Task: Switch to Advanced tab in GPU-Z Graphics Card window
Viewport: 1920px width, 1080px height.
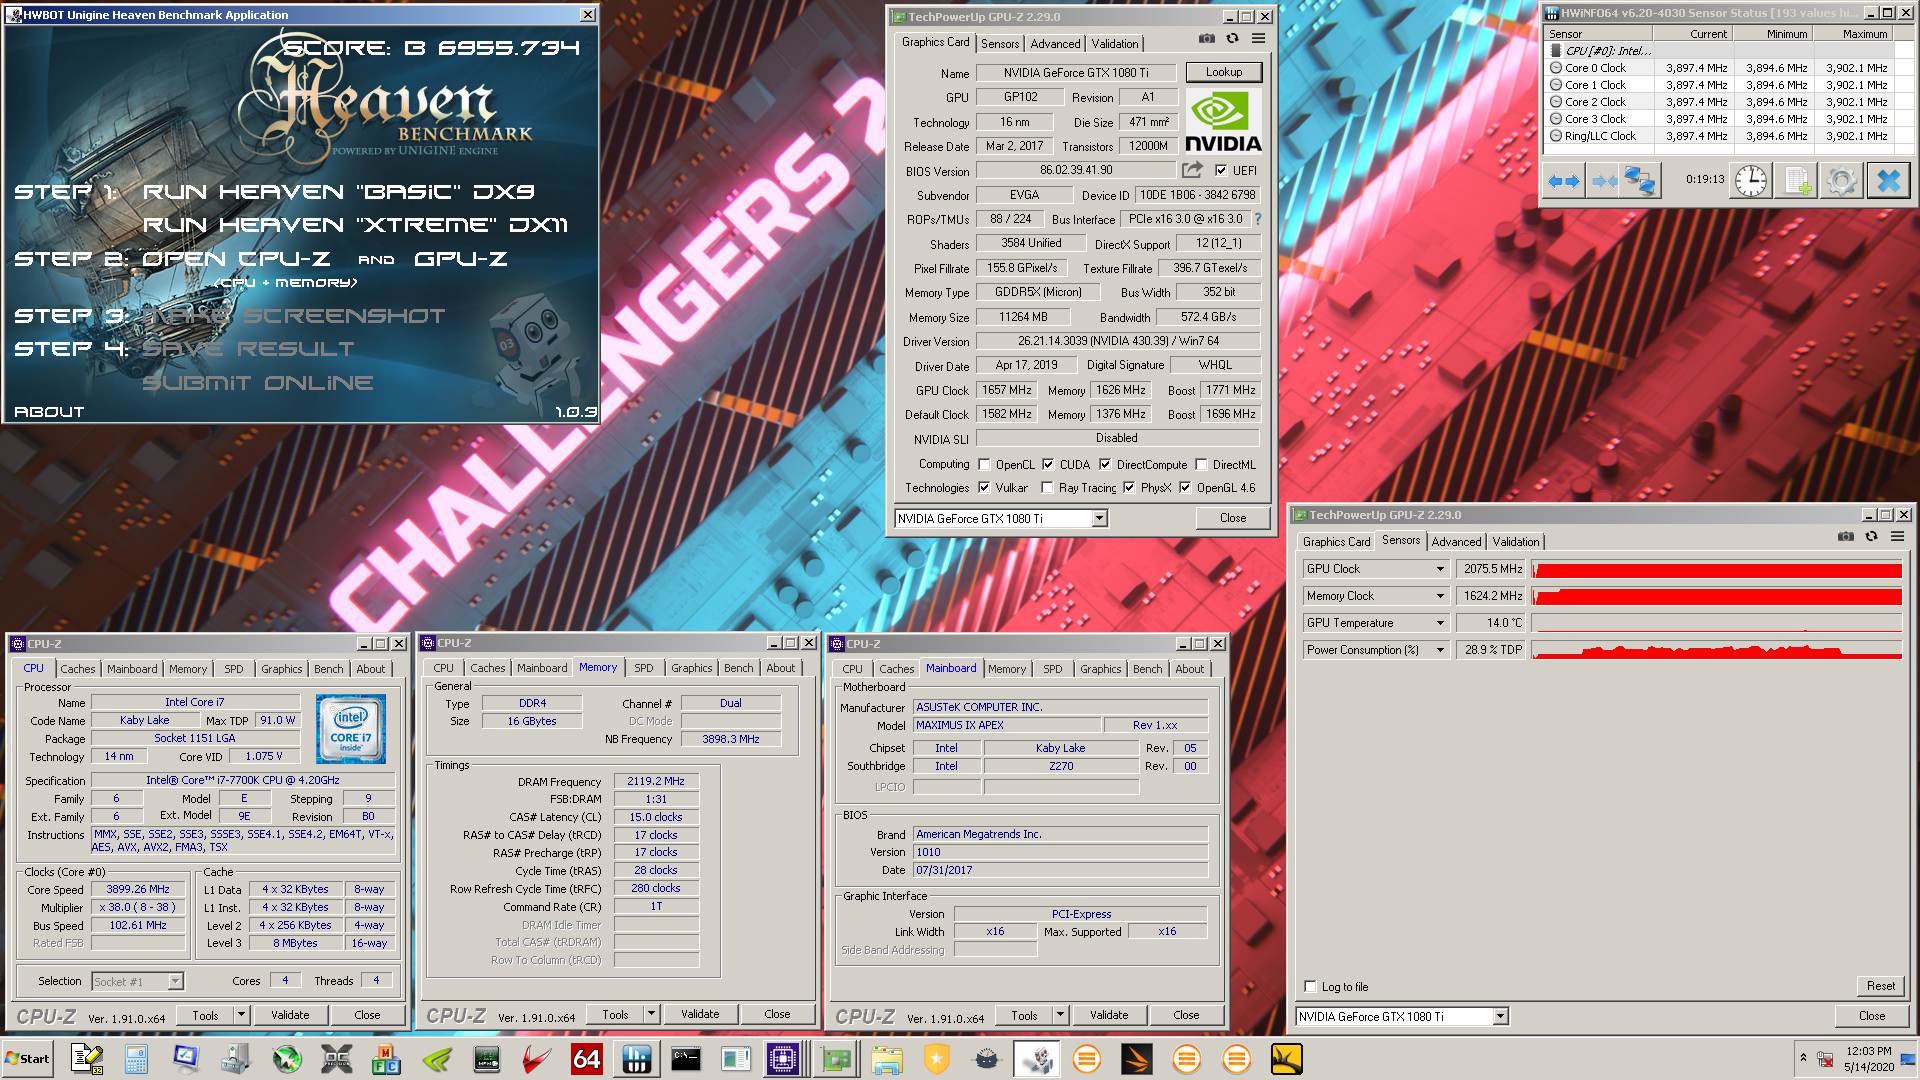Action: (x=1055, y=44)
